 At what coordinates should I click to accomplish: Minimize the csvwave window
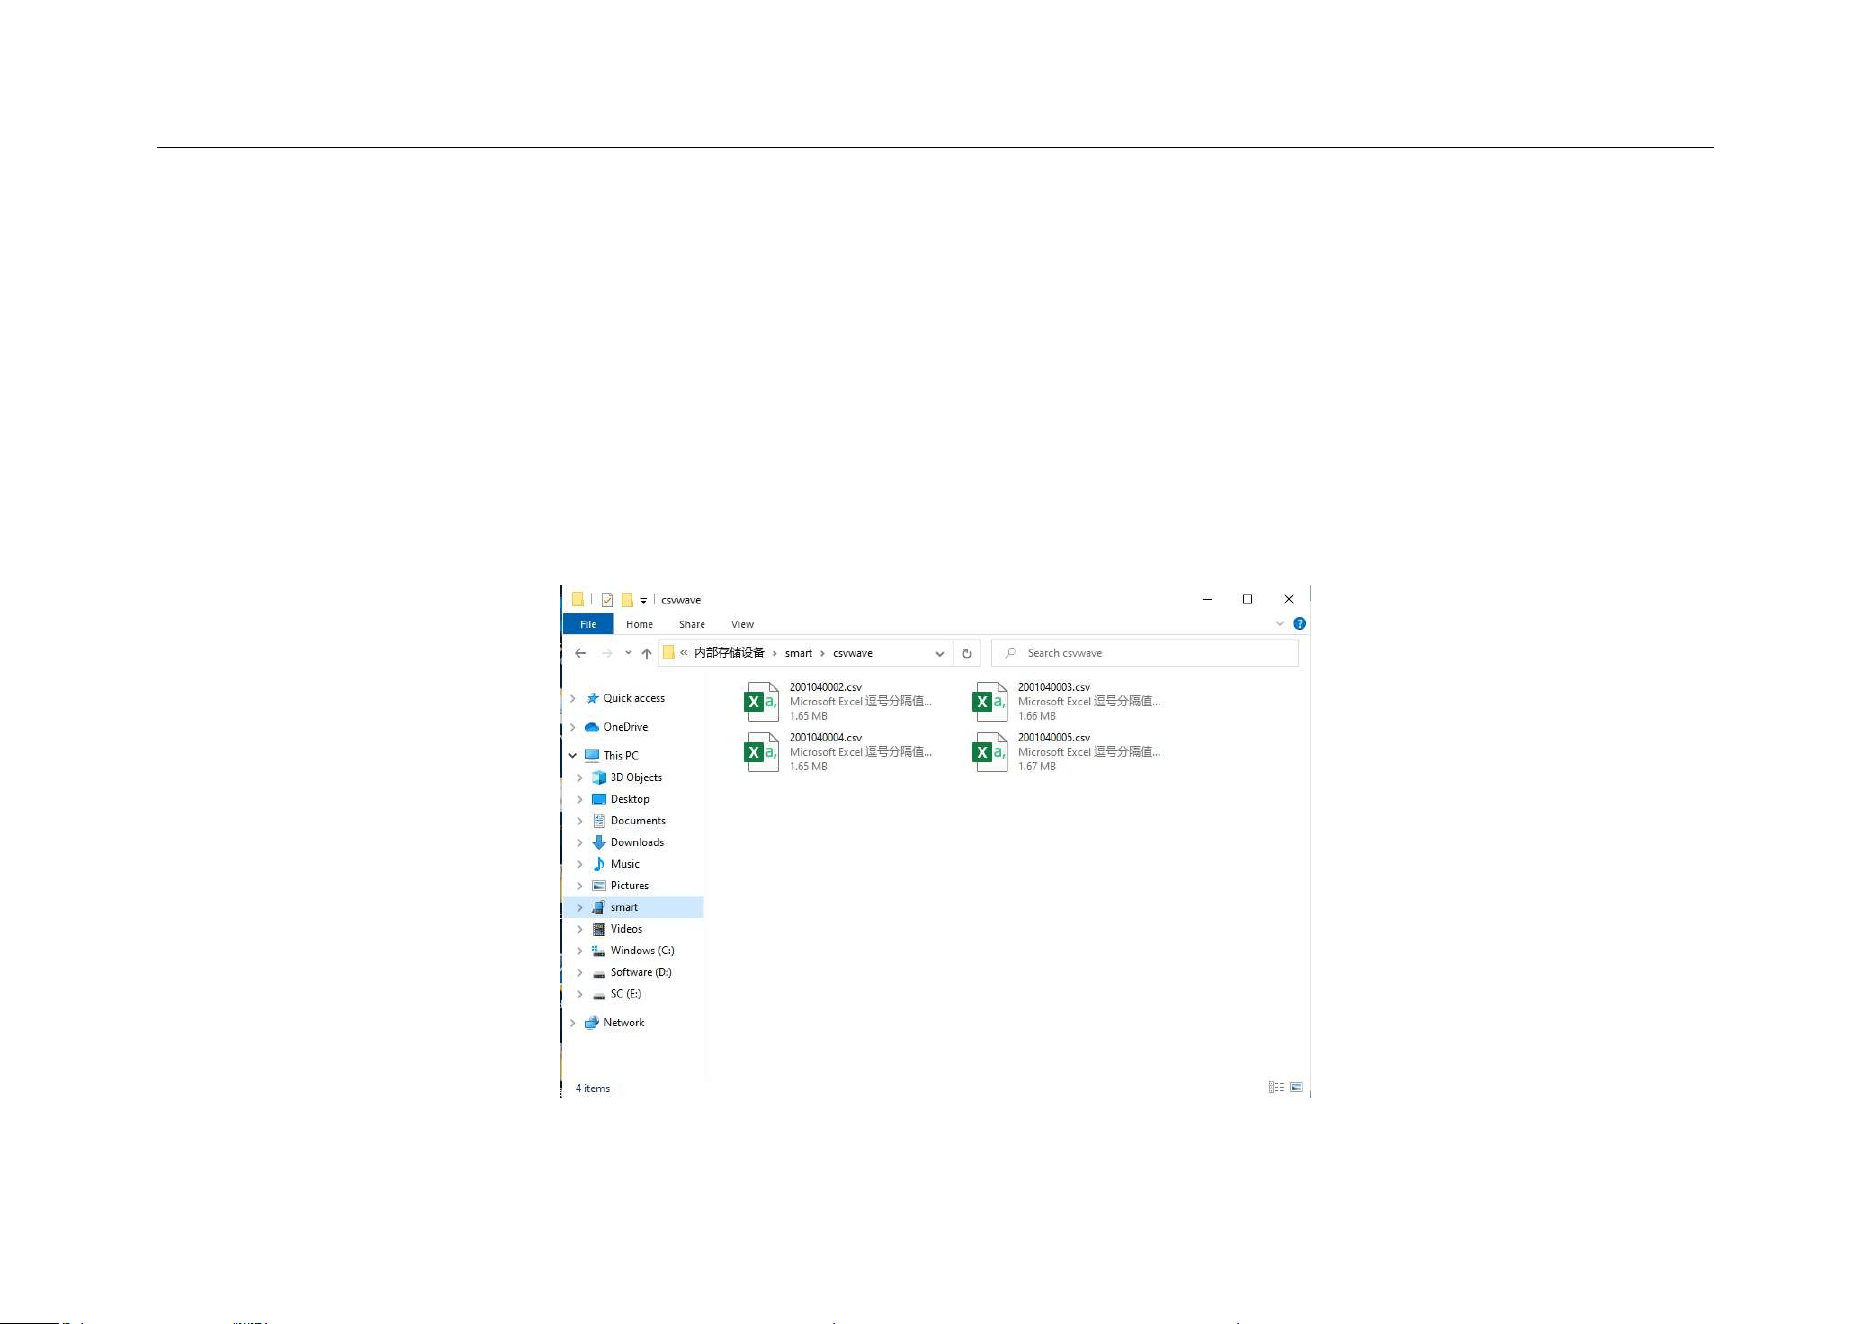pyautogui.click(x=1207, y=599)
